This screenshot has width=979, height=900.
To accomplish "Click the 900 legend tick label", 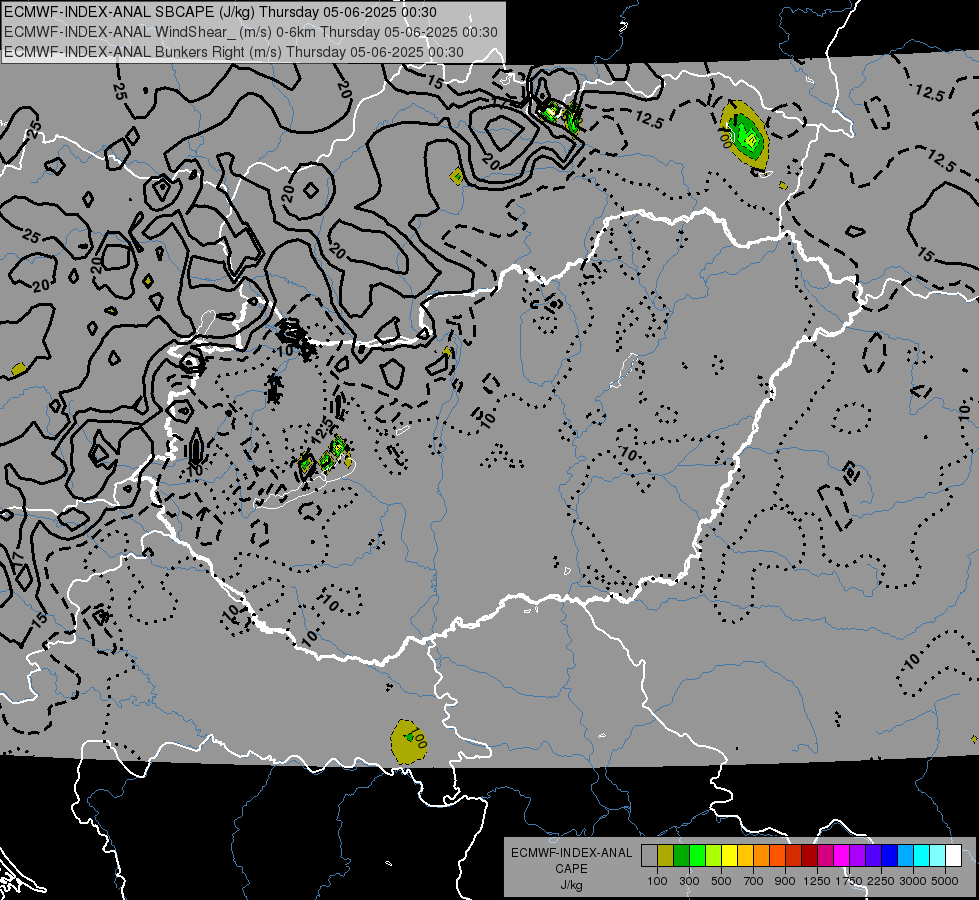I will 785,881.
